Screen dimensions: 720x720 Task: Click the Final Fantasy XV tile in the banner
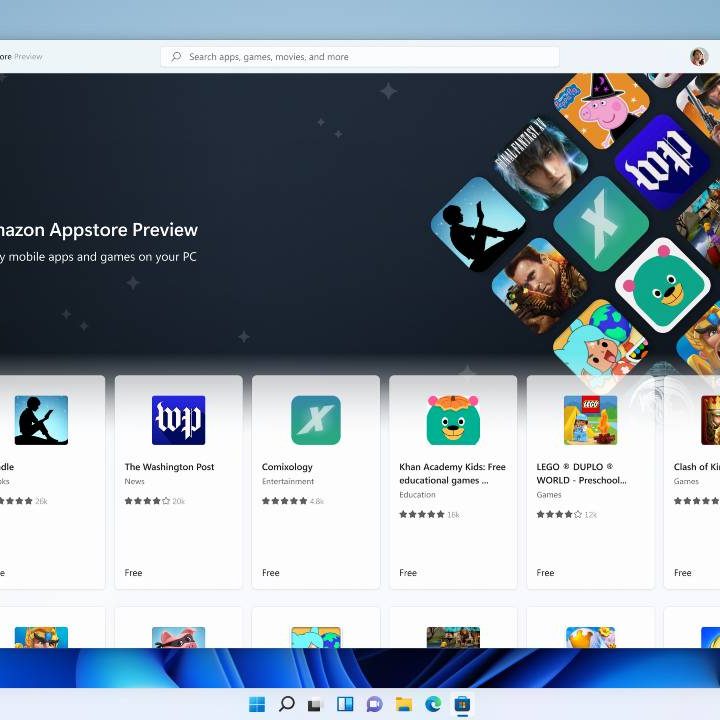click(x=540, y=164)
